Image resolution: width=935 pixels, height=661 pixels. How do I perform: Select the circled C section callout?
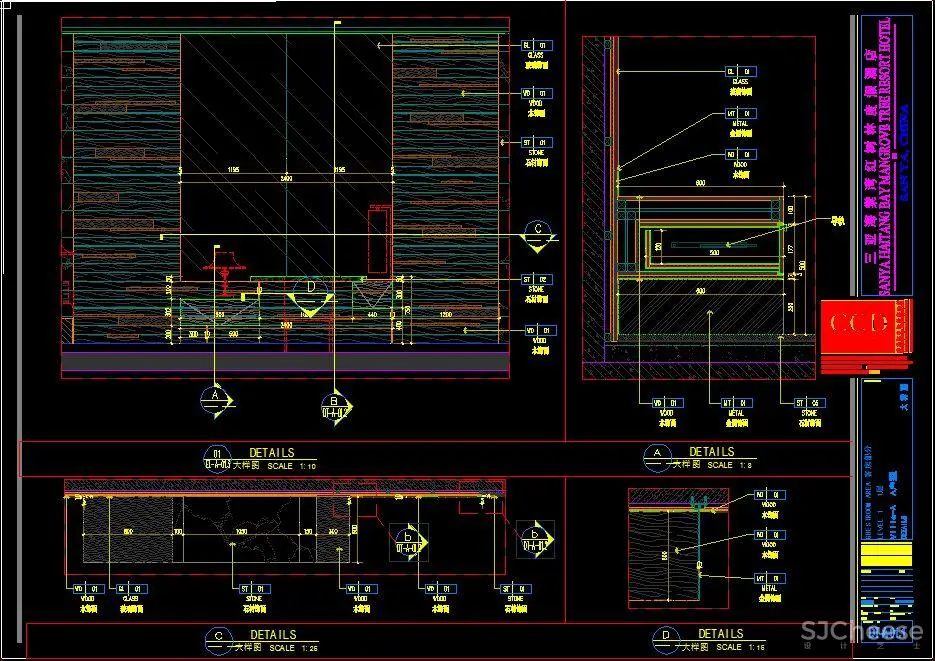539,231
